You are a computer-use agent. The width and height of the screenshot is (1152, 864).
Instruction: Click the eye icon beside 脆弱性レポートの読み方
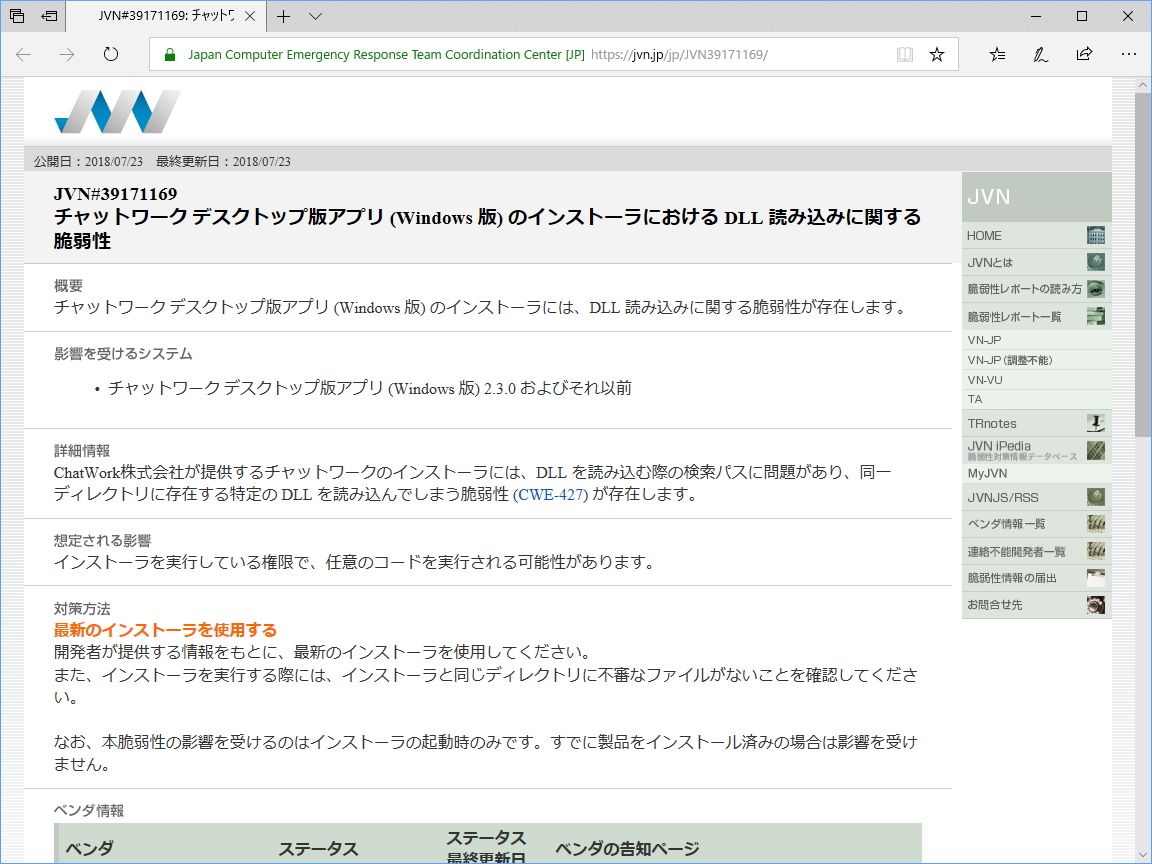pyautogui.click(x=1095, y=289)
